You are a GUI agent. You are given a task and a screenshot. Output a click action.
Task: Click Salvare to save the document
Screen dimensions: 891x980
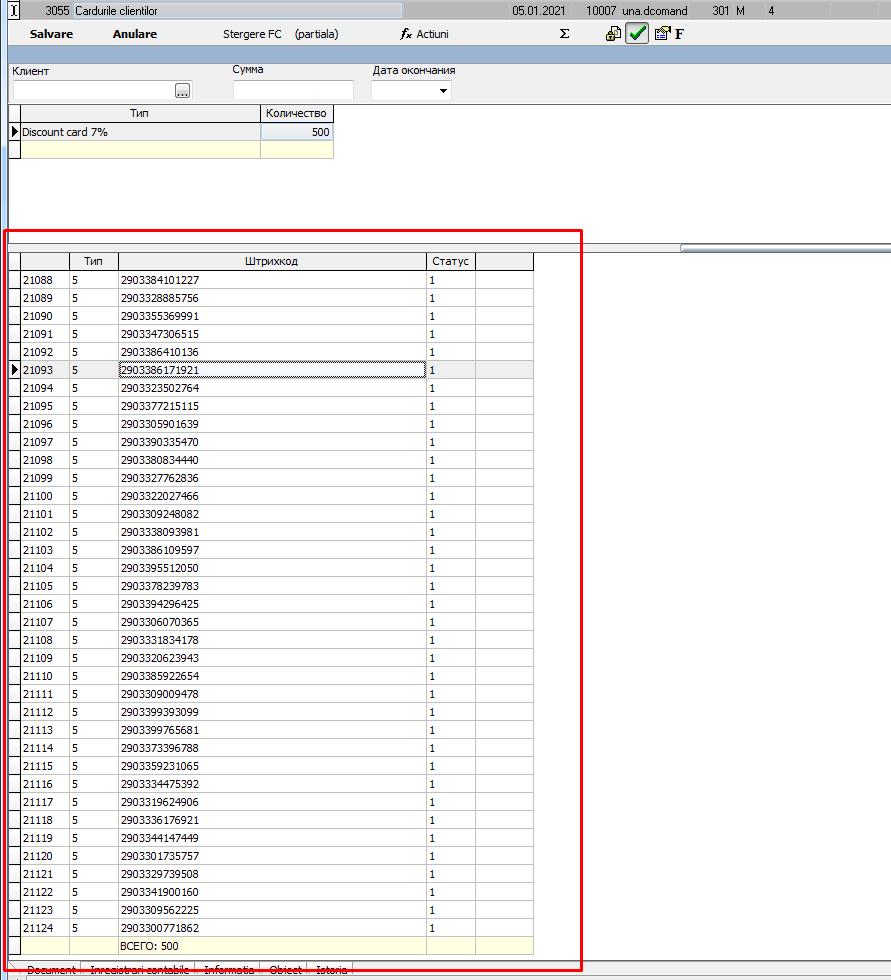pos(51,34)
